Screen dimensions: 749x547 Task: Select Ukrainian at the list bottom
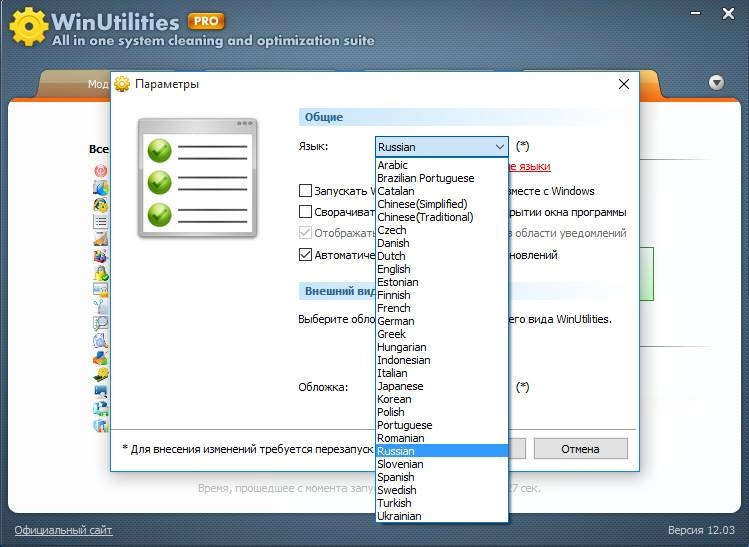click(x=441, y=516)
